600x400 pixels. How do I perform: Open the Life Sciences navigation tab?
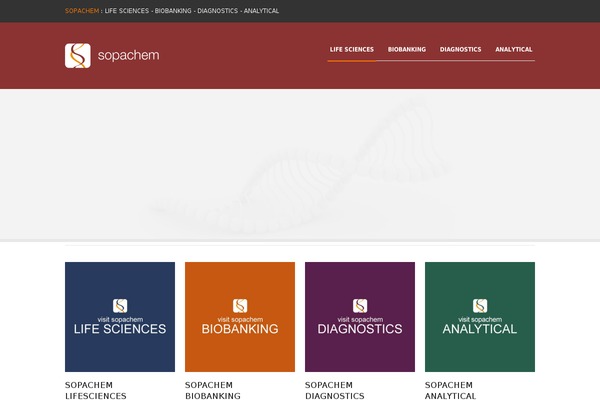point(352,49)
